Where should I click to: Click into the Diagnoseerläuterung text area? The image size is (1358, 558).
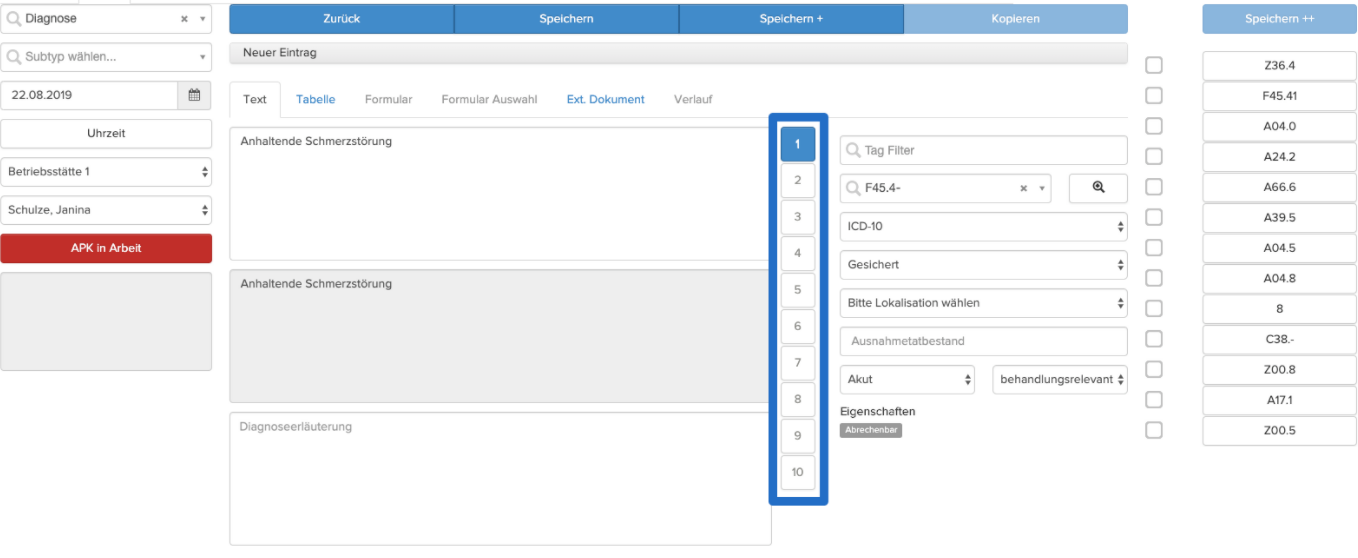click(x=500, y=479)
